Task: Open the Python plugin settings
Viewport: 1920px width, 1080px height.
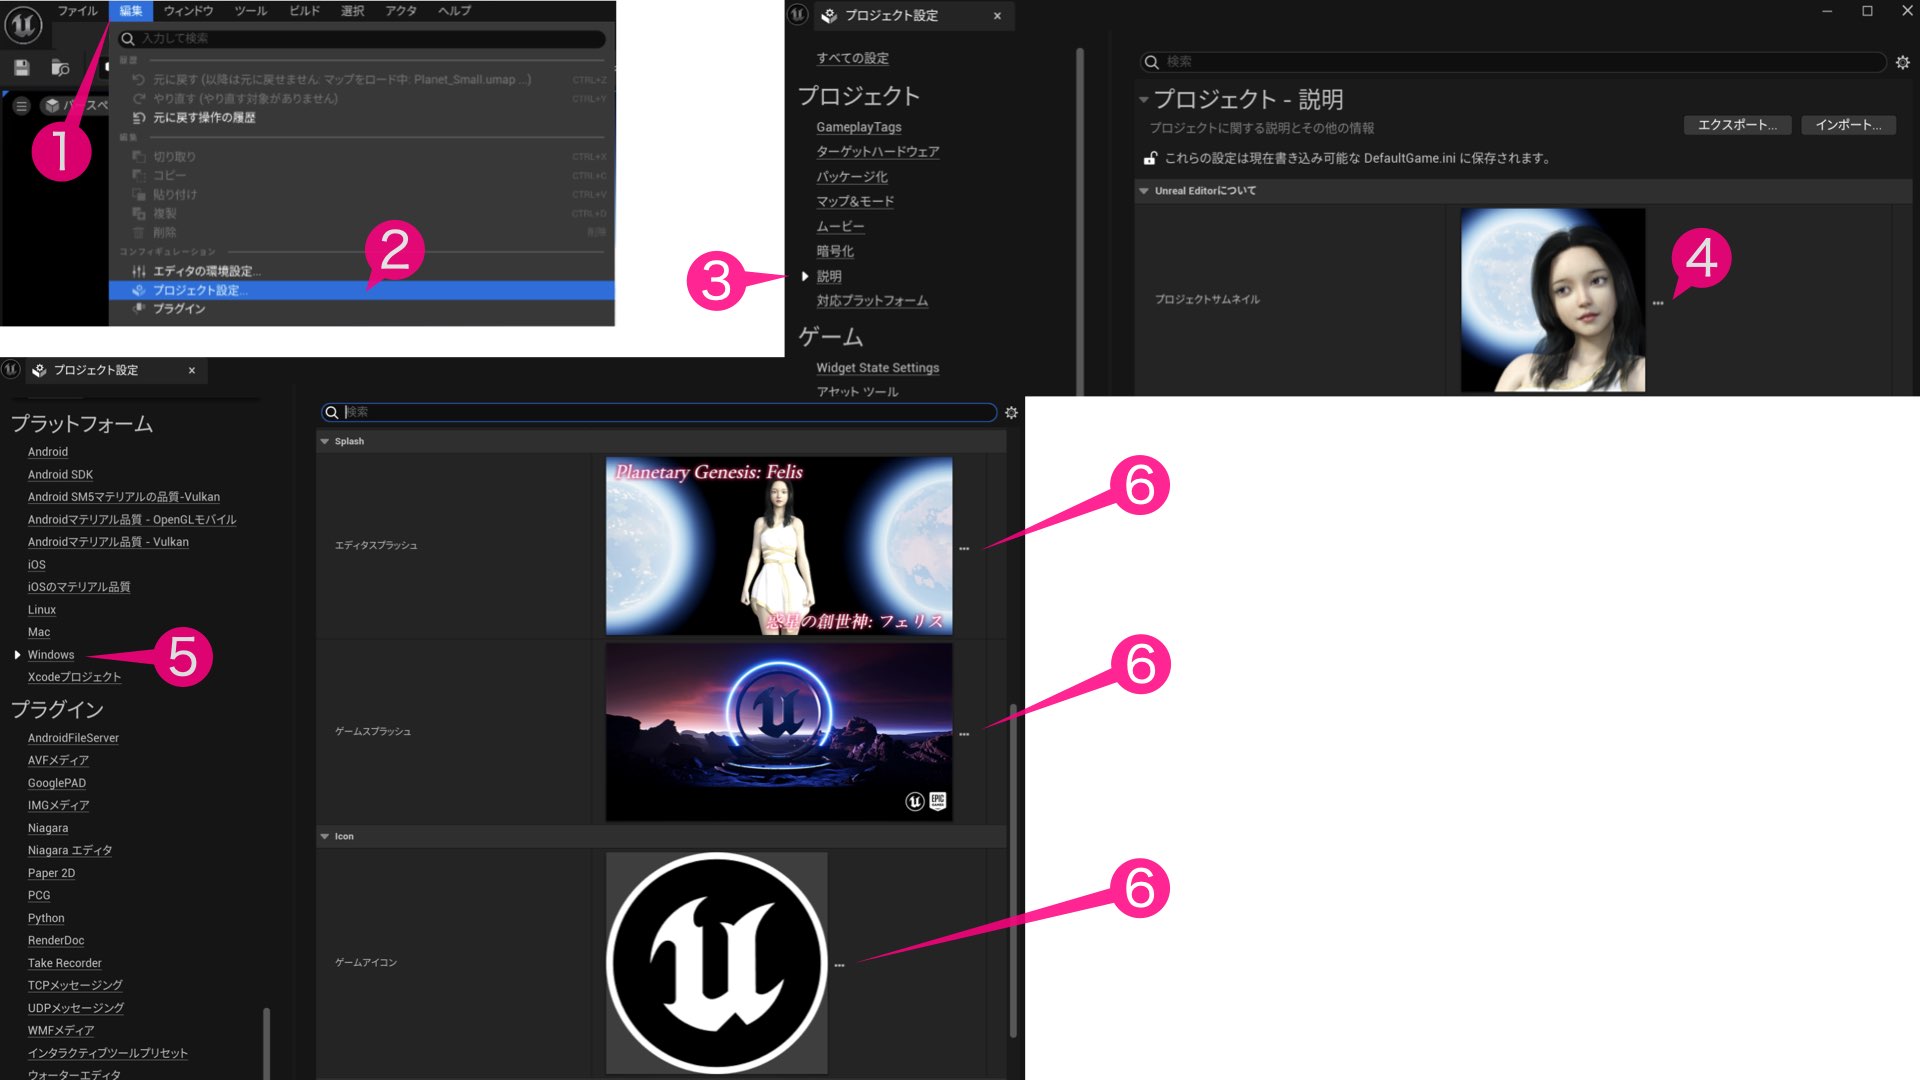Action: coord(46,918)
